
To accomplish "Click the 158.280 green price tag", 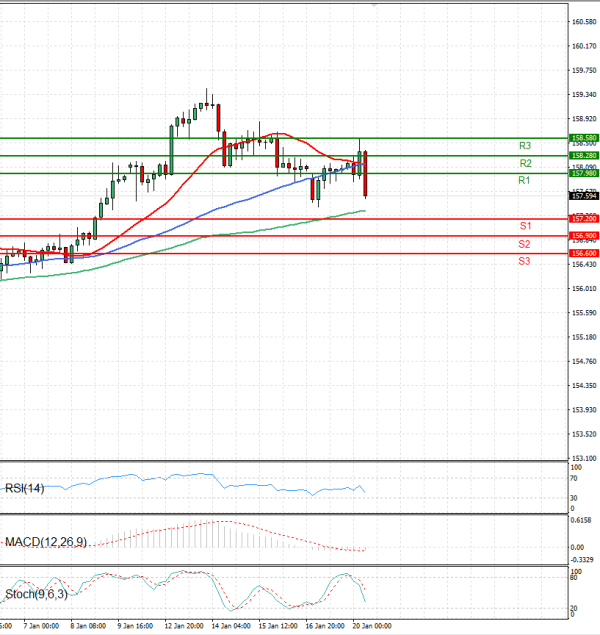I will click(583, 156).
